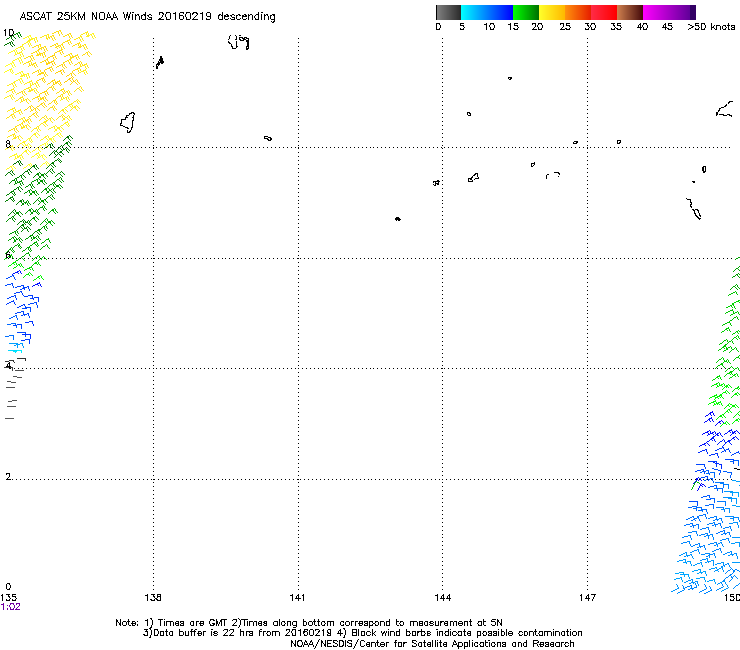Click longitude label '147' on bottom axis
Image resolution: width=740 pixels, height=650 pixels.
click(588, 598)
